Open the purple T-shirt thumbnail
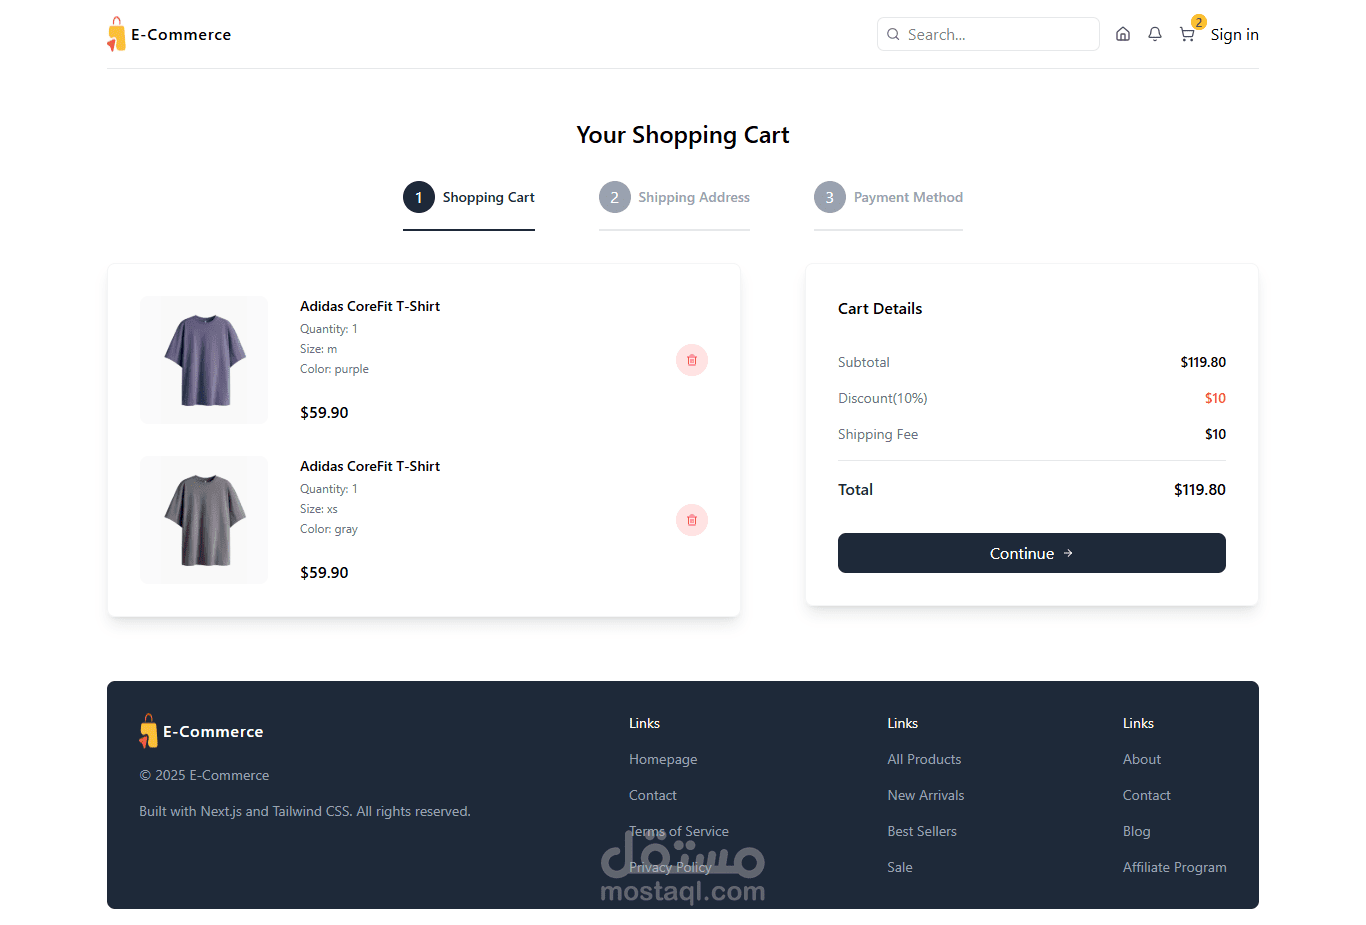The image size is (1366, 925). coord(204,360)
